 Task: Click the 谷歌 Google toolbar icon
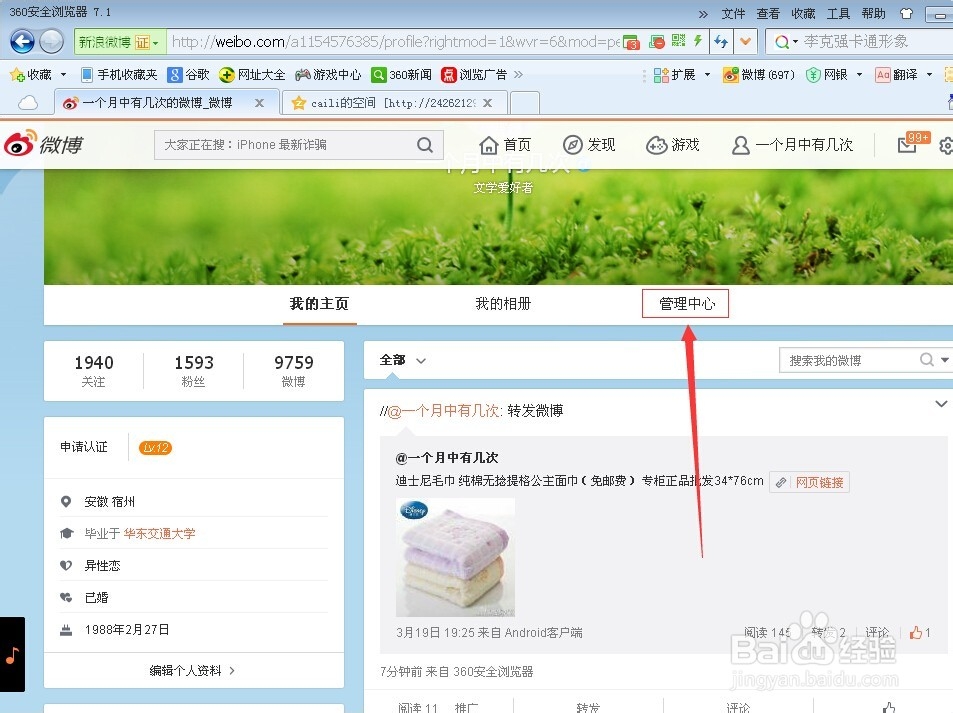[x=185, y=73]
